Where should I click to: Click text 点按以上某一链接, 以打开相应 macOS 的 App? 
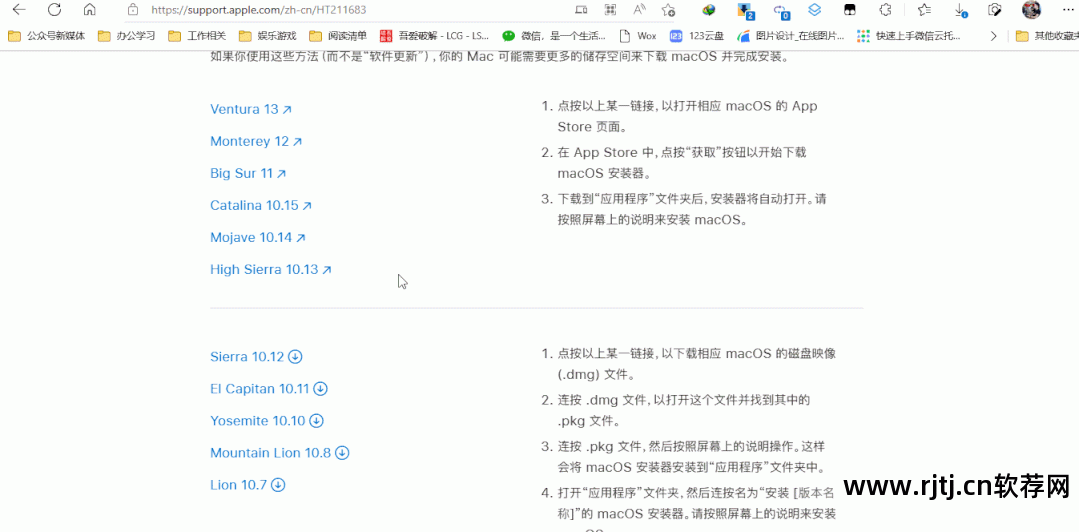click(x=687, y=107)
